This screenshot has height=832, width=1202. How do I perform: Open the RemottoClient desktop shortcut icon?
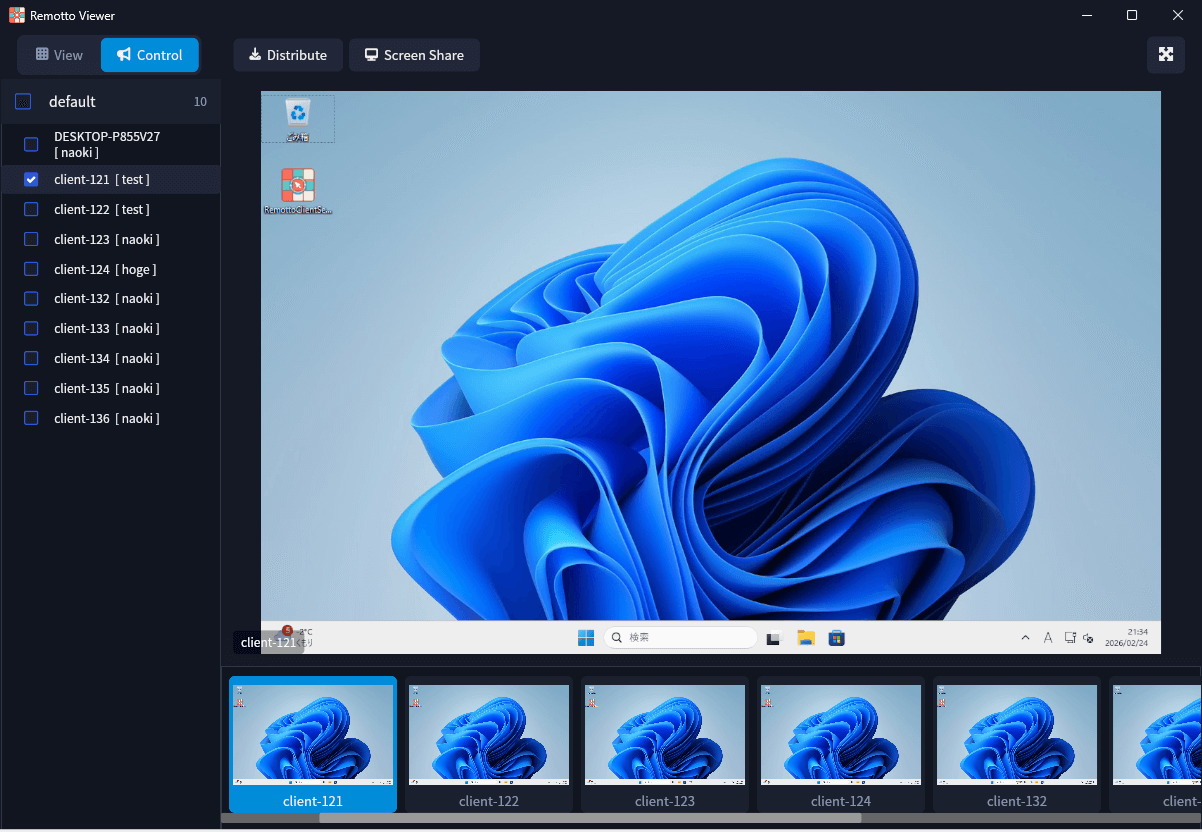pos(297,186)
